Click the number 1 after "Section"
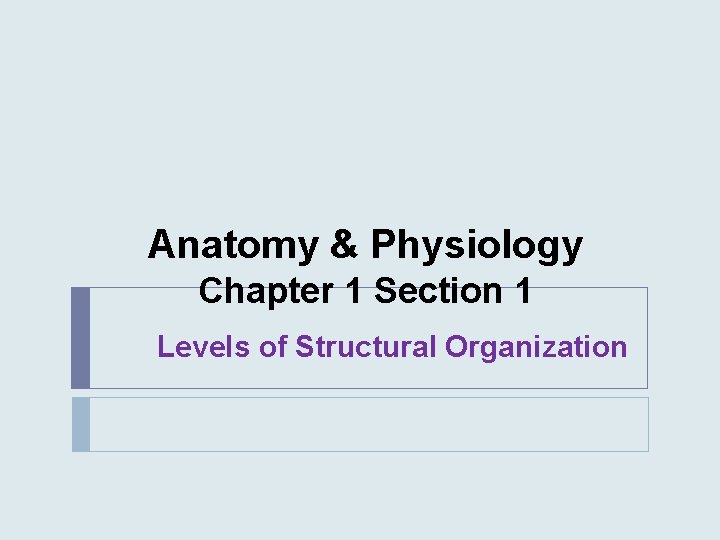Viewport: 720px width, 540px height. click(x=523, y=290)
